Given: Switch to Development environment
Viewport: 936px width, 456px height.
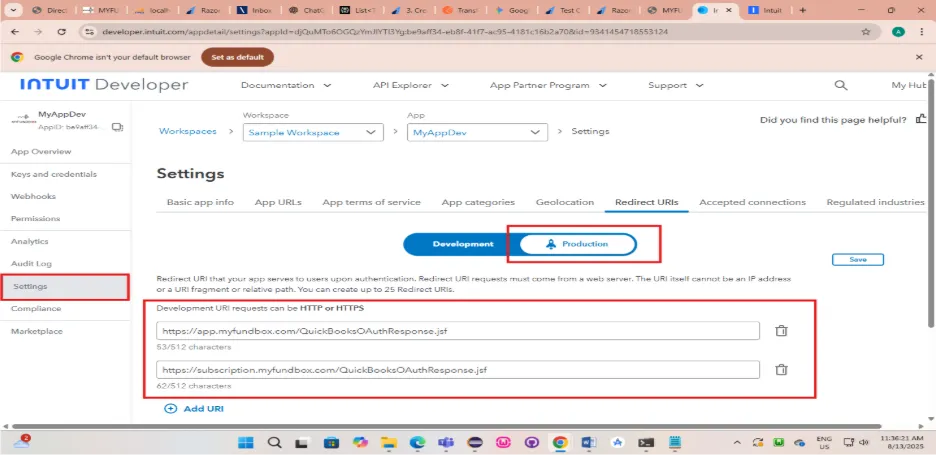Looking at the screenshot, I should 463,244.
